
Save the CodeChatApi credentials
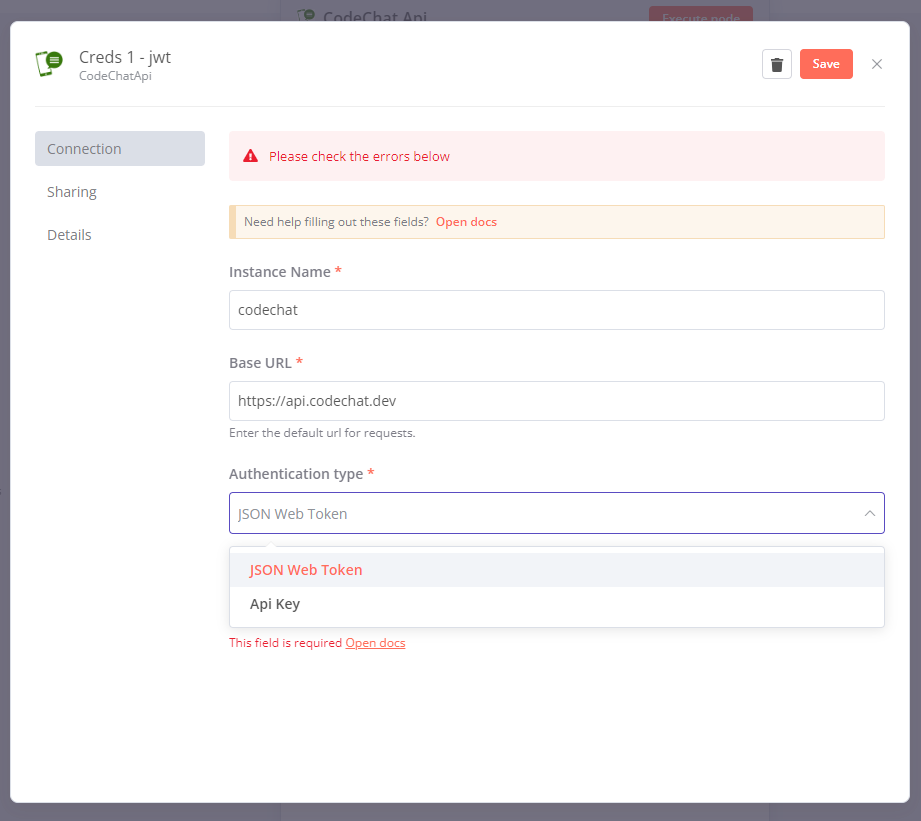click(826, 63)
